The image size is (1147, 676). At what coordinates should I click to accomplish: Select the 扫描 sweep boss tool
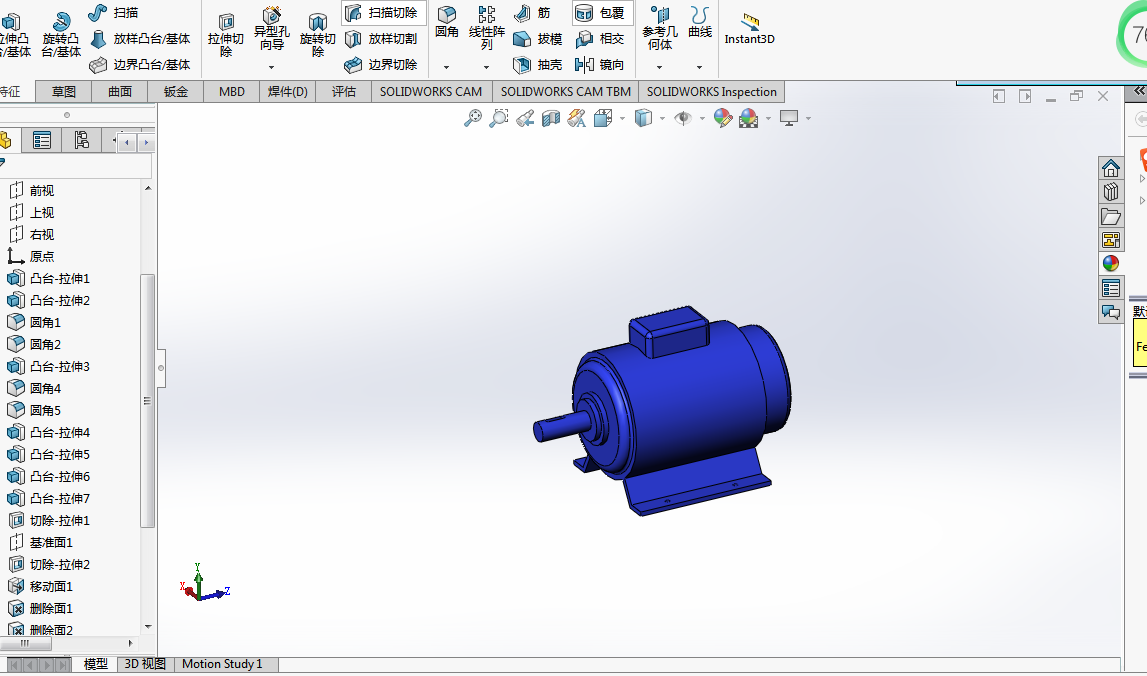[113, 12]
